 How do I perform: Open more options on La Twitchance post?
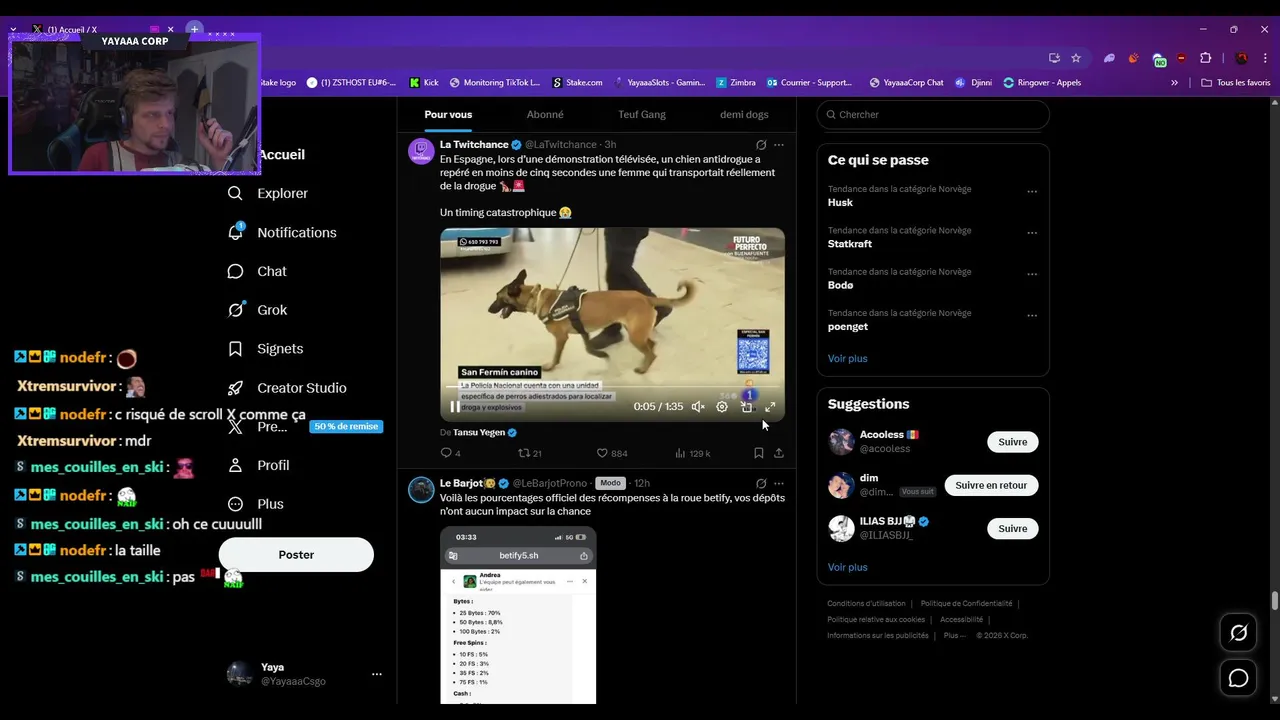779,145
